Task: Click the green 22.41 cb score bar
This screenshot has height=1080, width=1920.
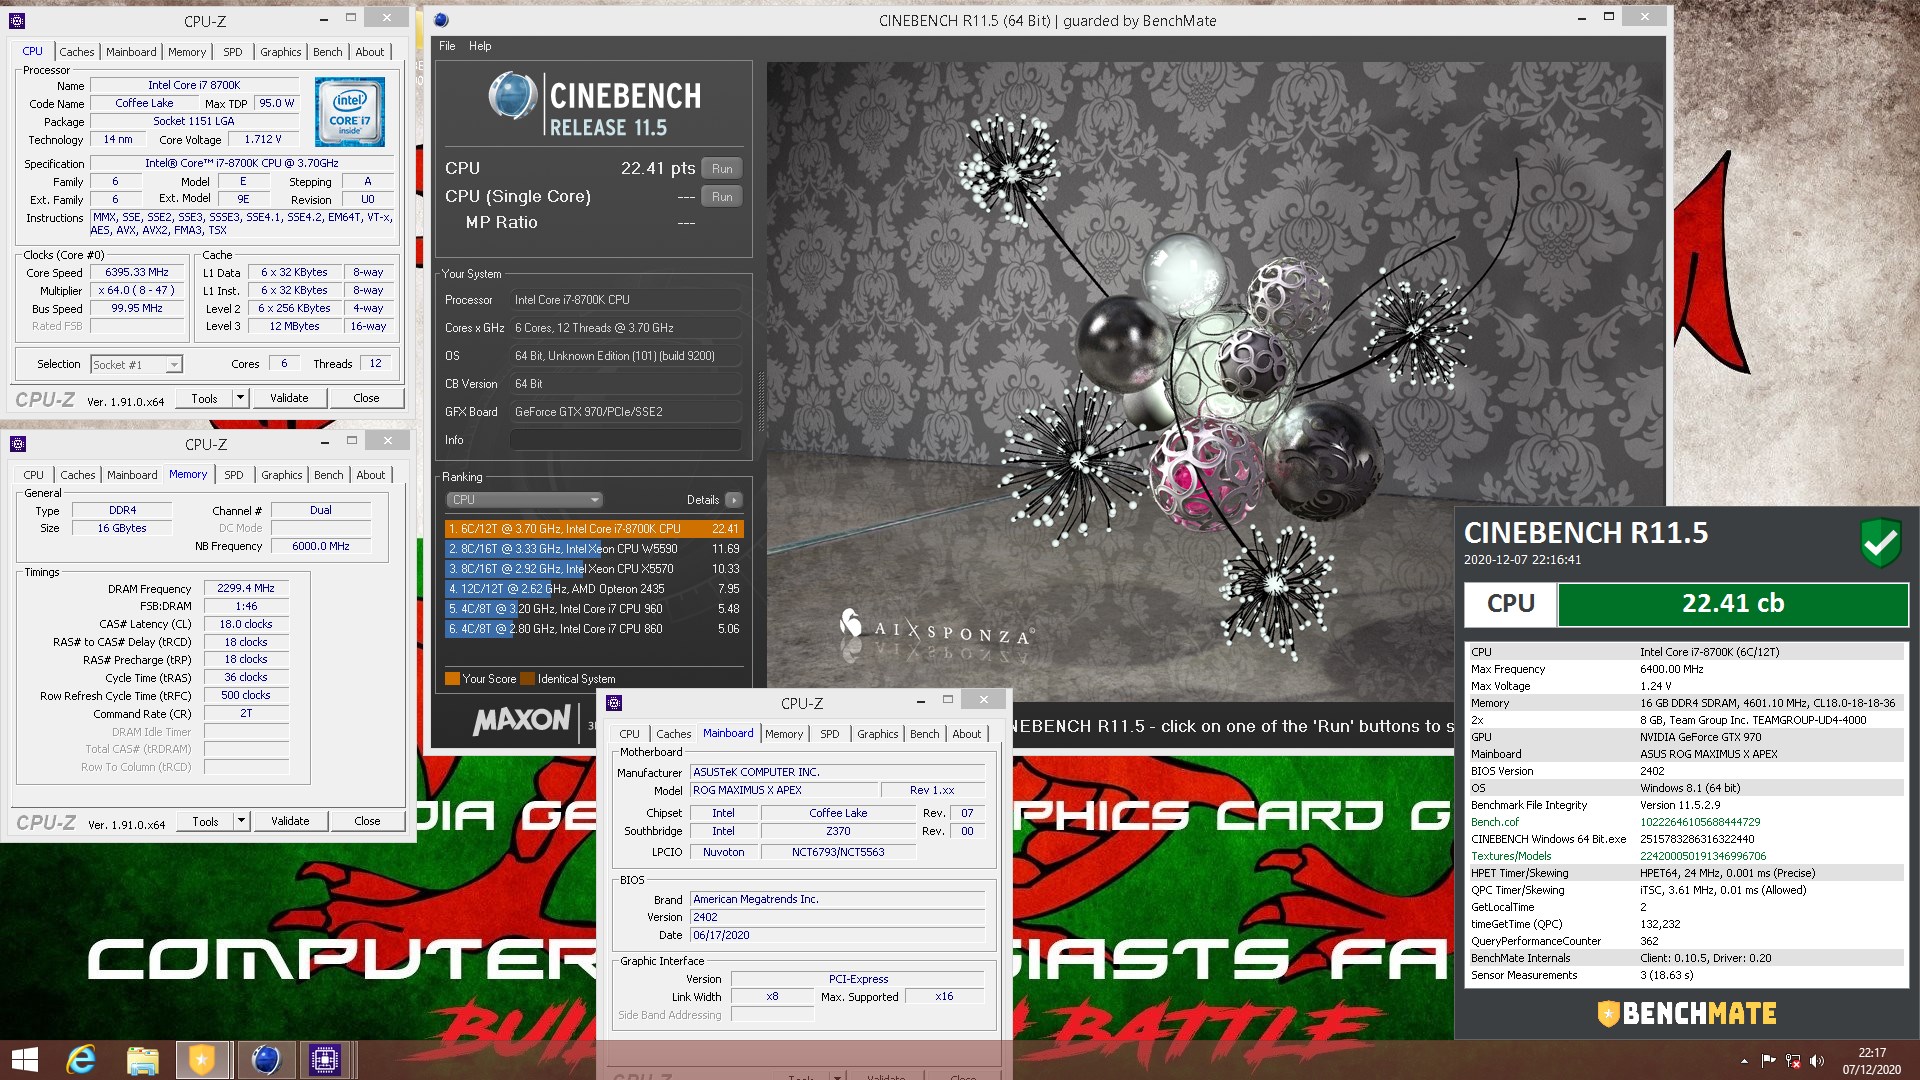Action: click(x=1732, y=604)
